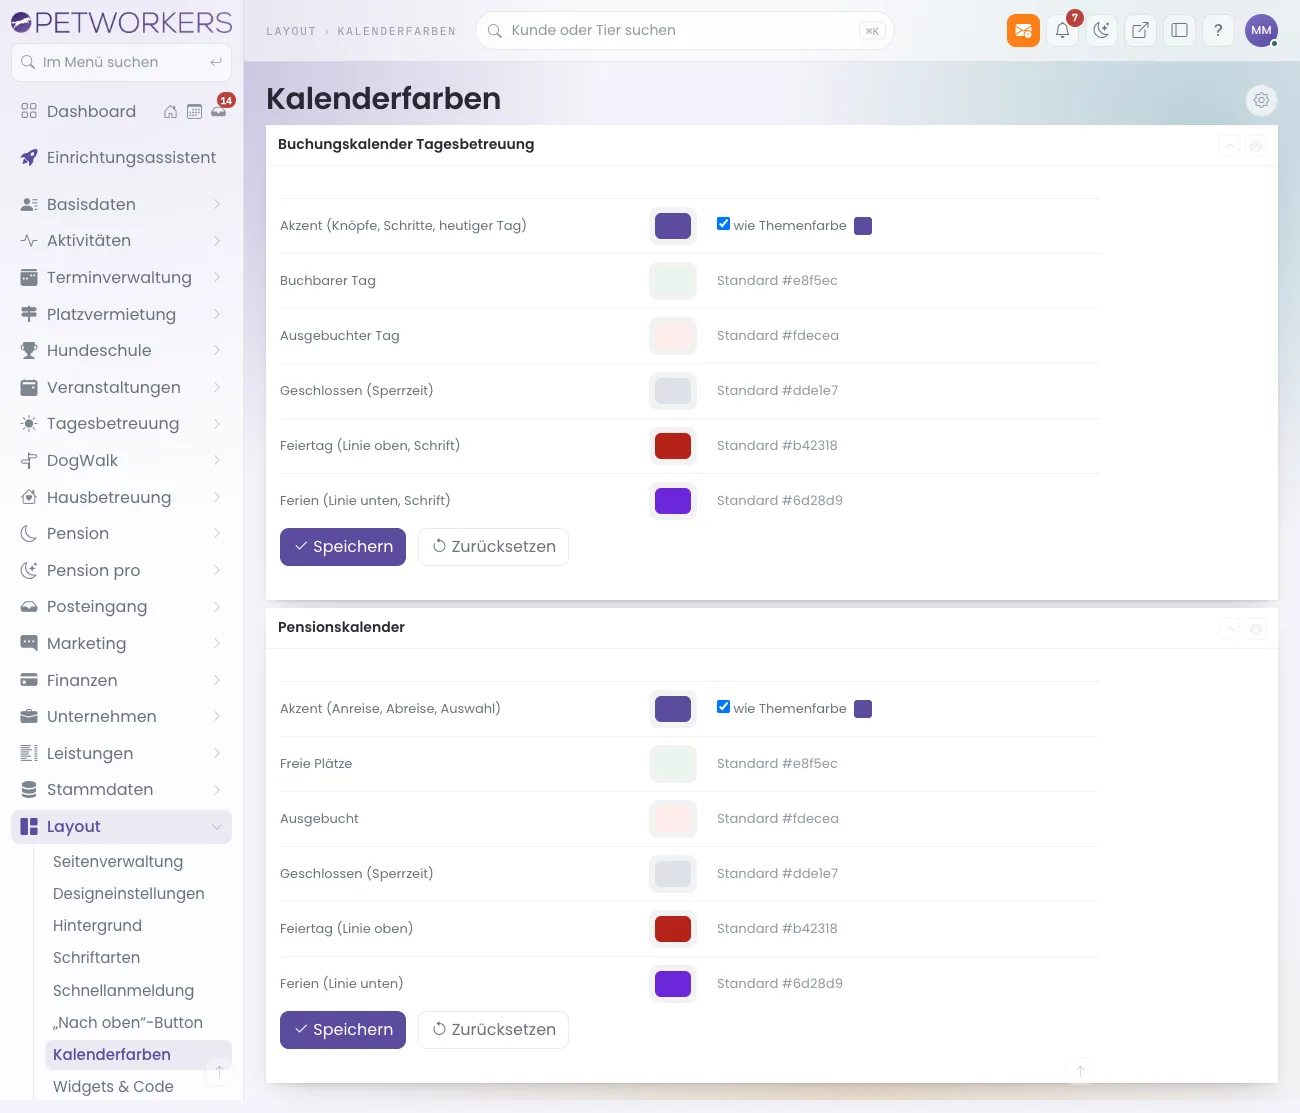The height and width of the screenshot is (1113, 1300).
Task: Expand the Leistungen menu chevron
Action: click(x=217, y=753)
